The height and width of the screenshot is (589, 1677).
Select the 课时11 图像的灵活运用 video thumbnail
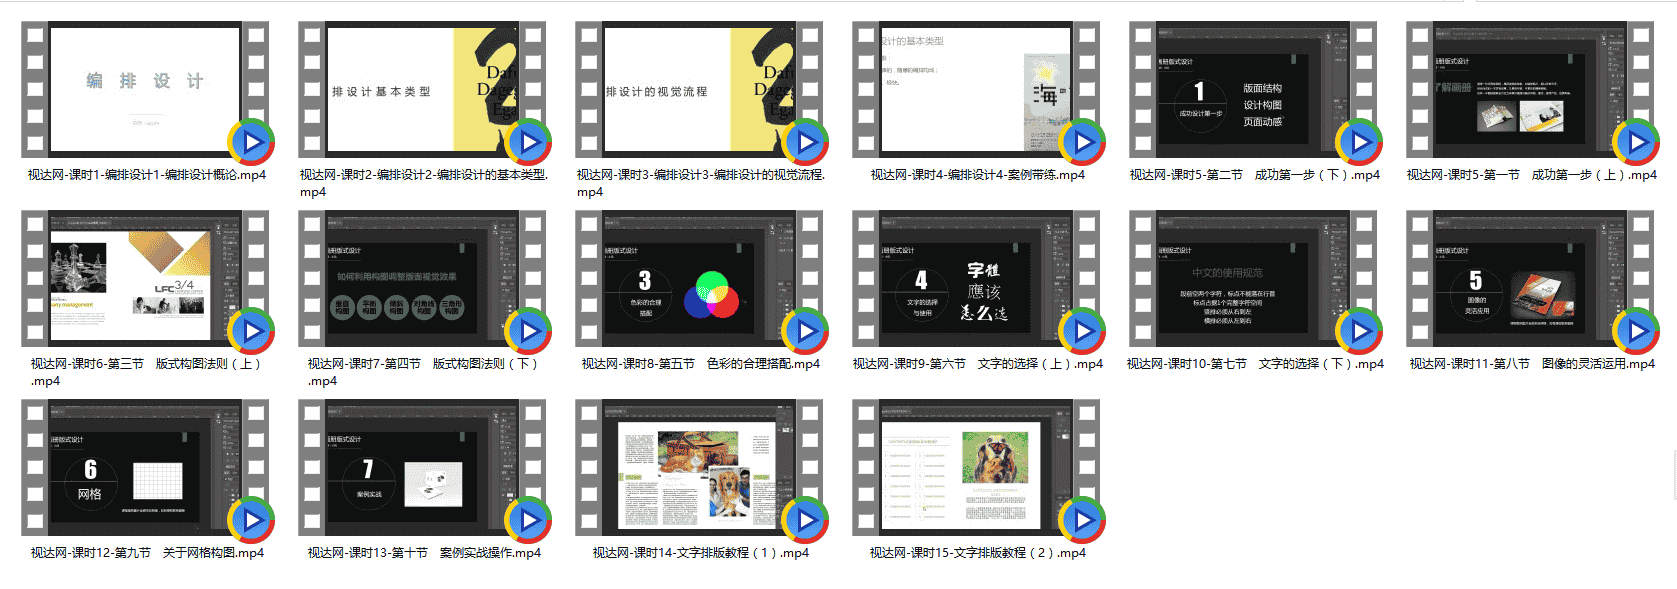point(1531,278)
